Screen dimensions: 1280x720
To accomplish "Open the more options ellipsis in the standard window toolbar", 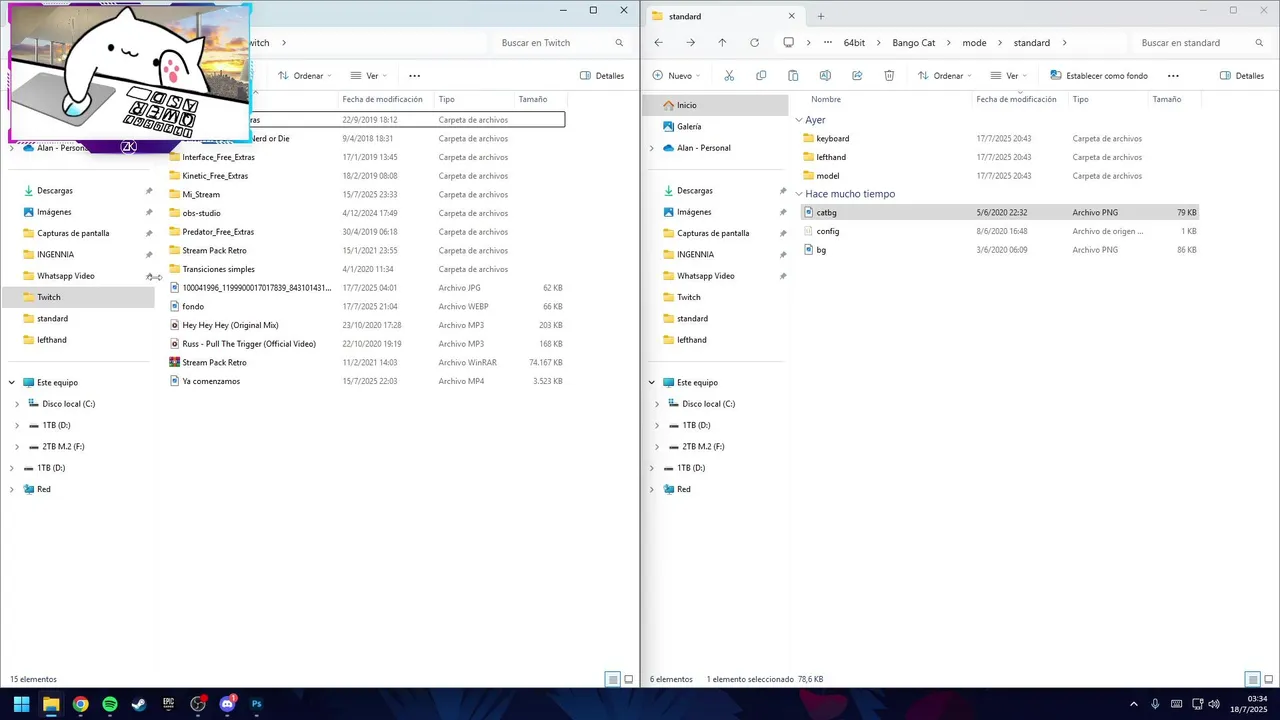I will point(1173,76).
